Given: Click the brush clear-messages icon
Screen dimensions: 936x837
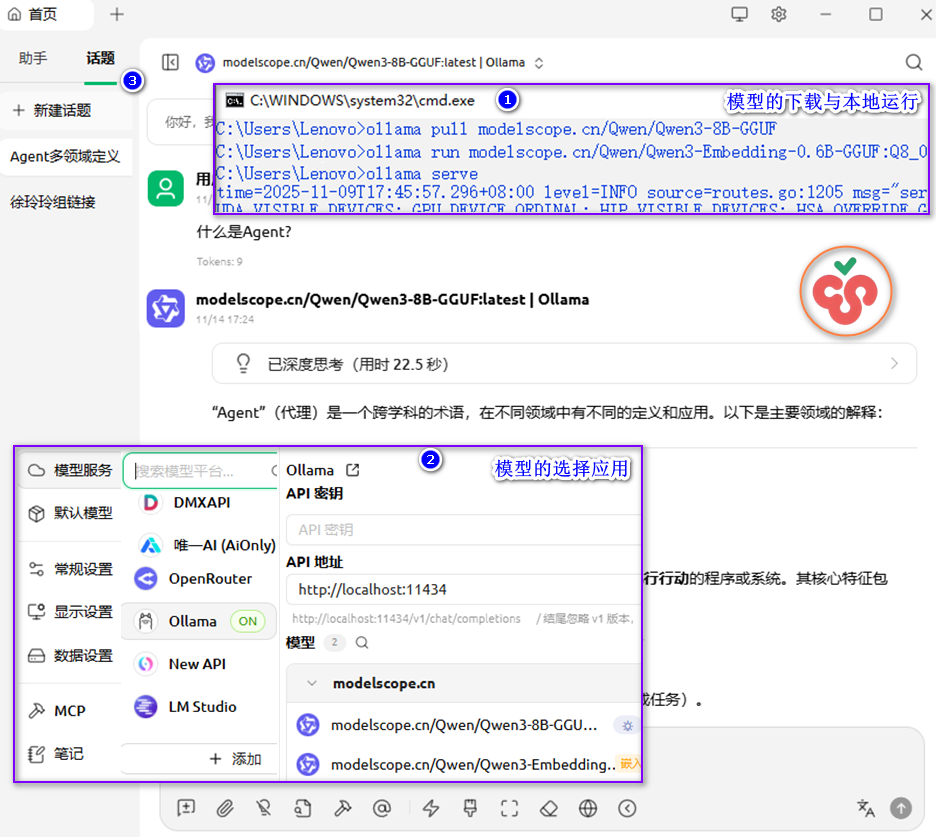Looking at the screenshot, I should click(470, 808).
